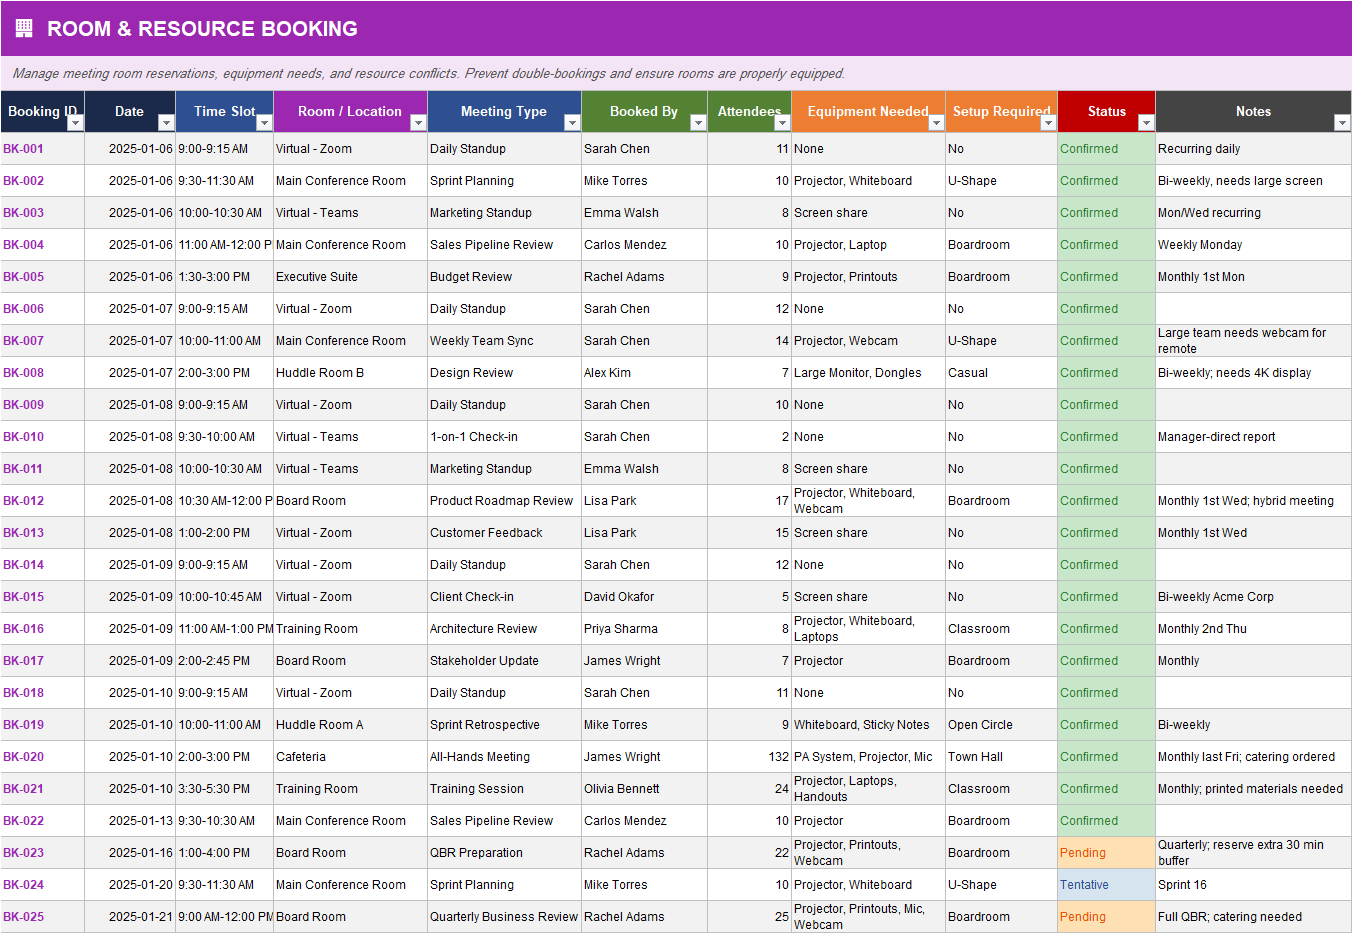Select booking ID BK-001
This screenshot has height=933, width=1352.
pyautogui.click(x=24, y=148)
